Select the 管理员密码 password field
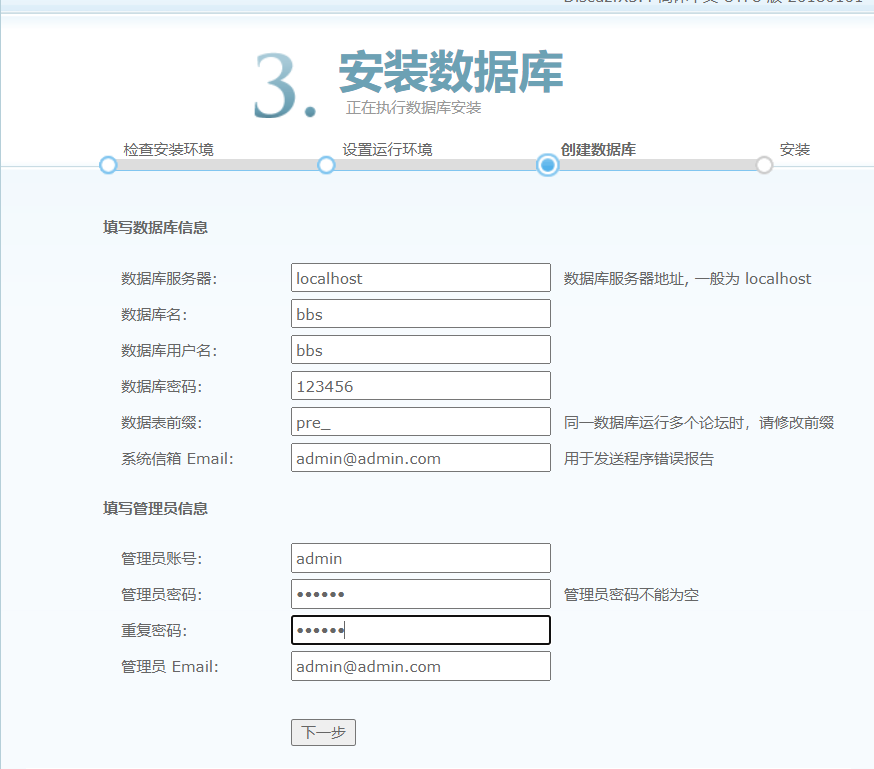874x769 pixels. click(x=420, y=594)
